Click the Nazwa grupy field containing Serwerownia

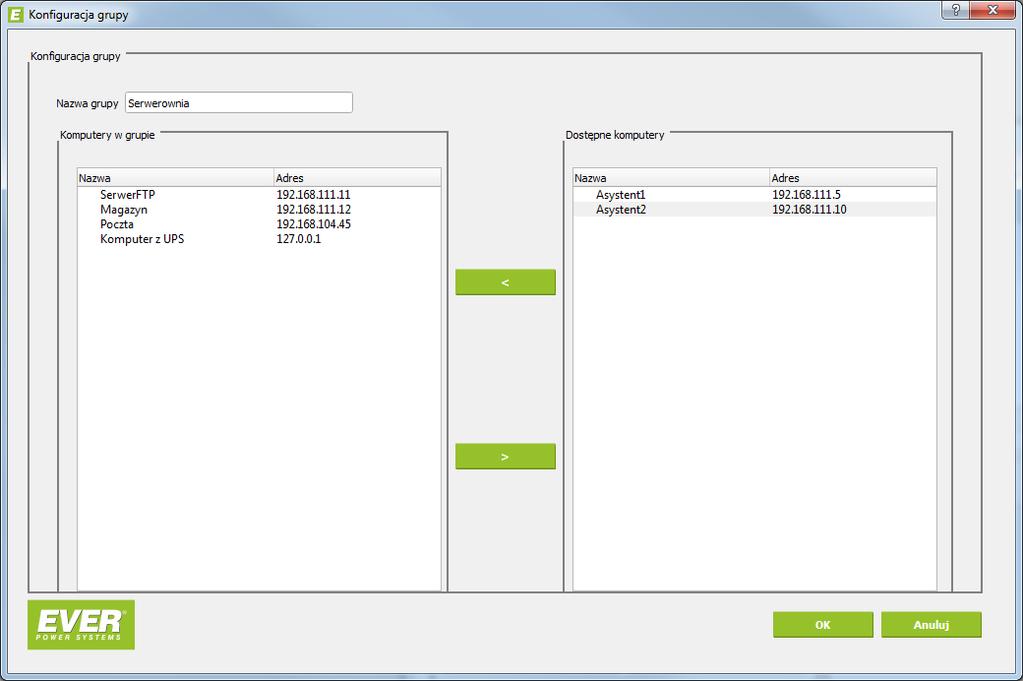[239, 102]
